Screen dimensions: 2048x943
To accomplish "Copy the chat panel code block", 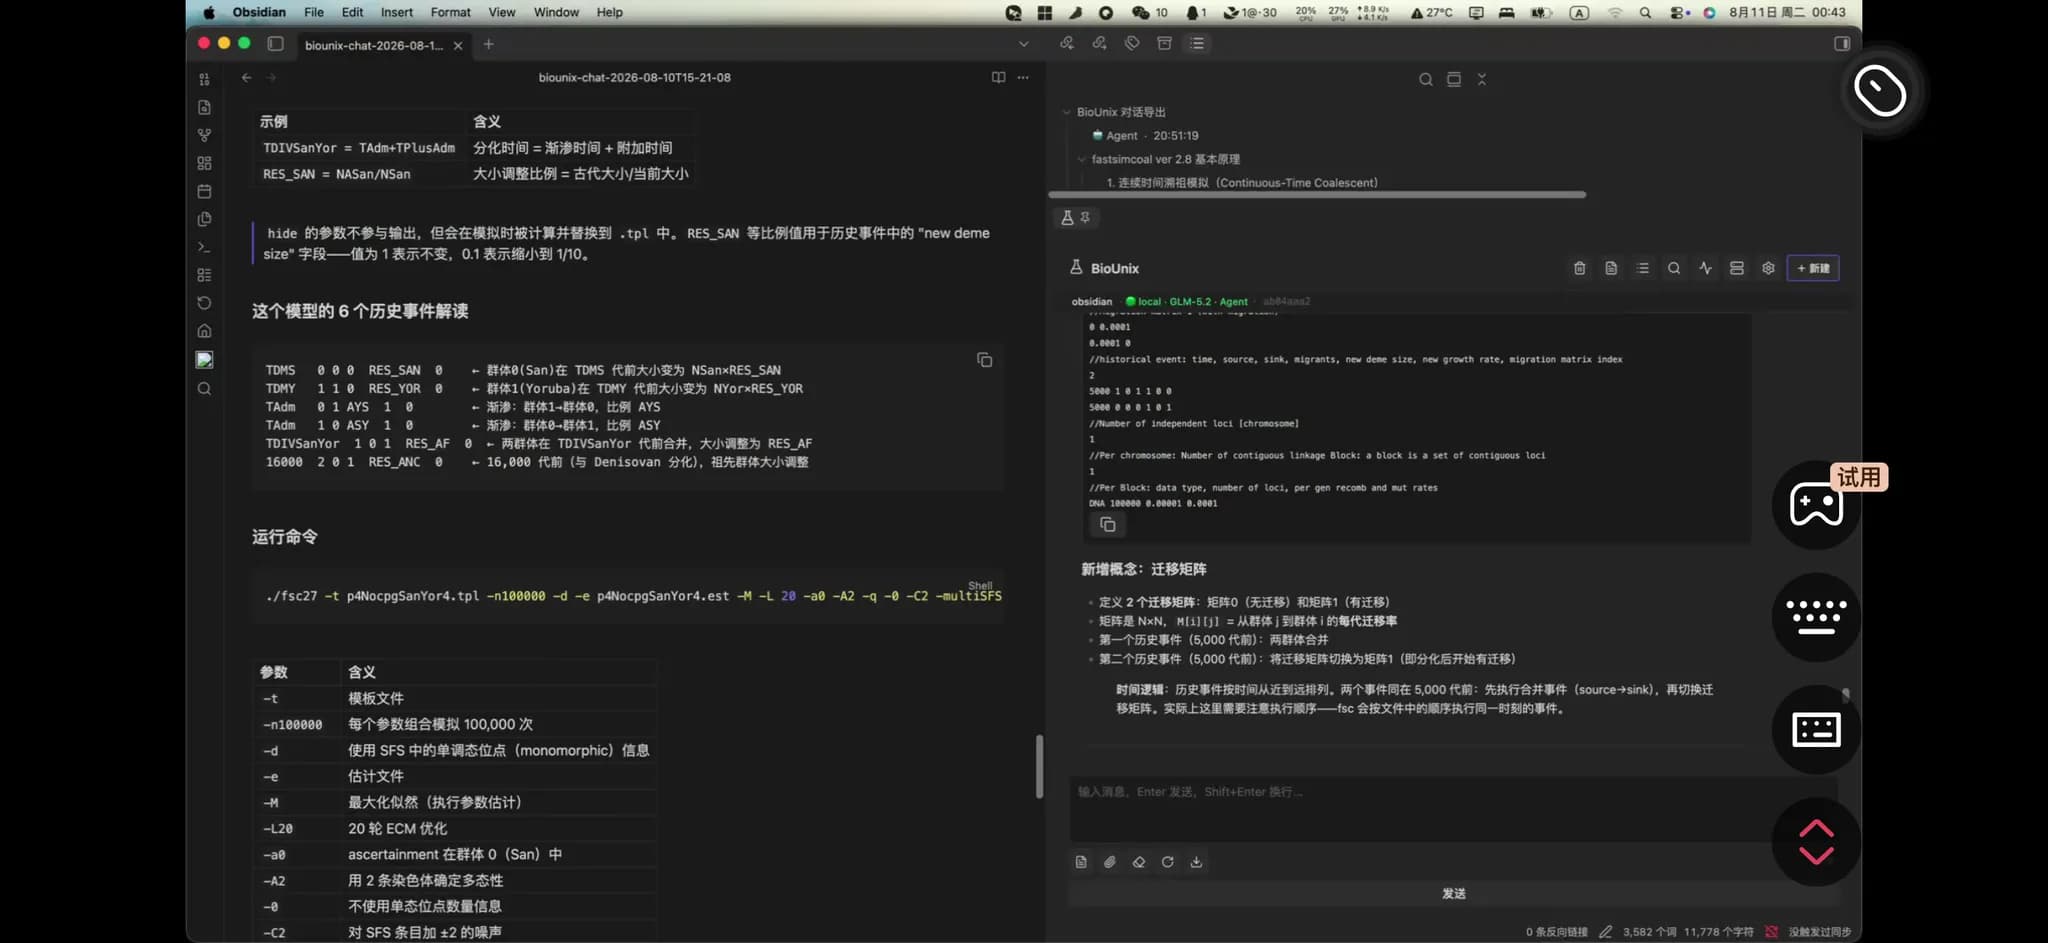I will (x=1107, y=525).
